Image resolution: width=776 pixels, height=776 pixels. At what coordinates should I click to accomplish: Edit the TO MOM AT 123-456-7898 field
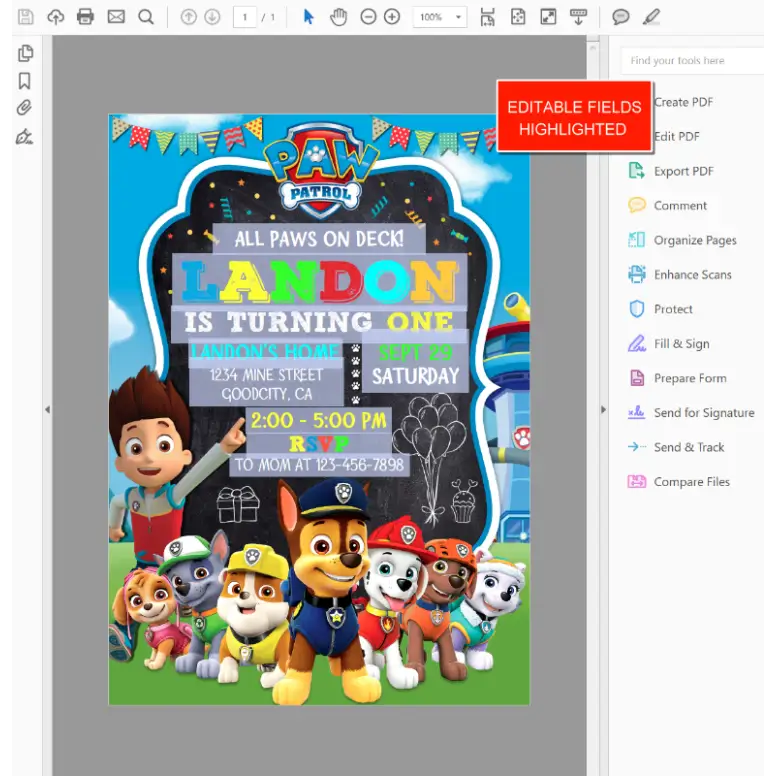click(320, 465)
